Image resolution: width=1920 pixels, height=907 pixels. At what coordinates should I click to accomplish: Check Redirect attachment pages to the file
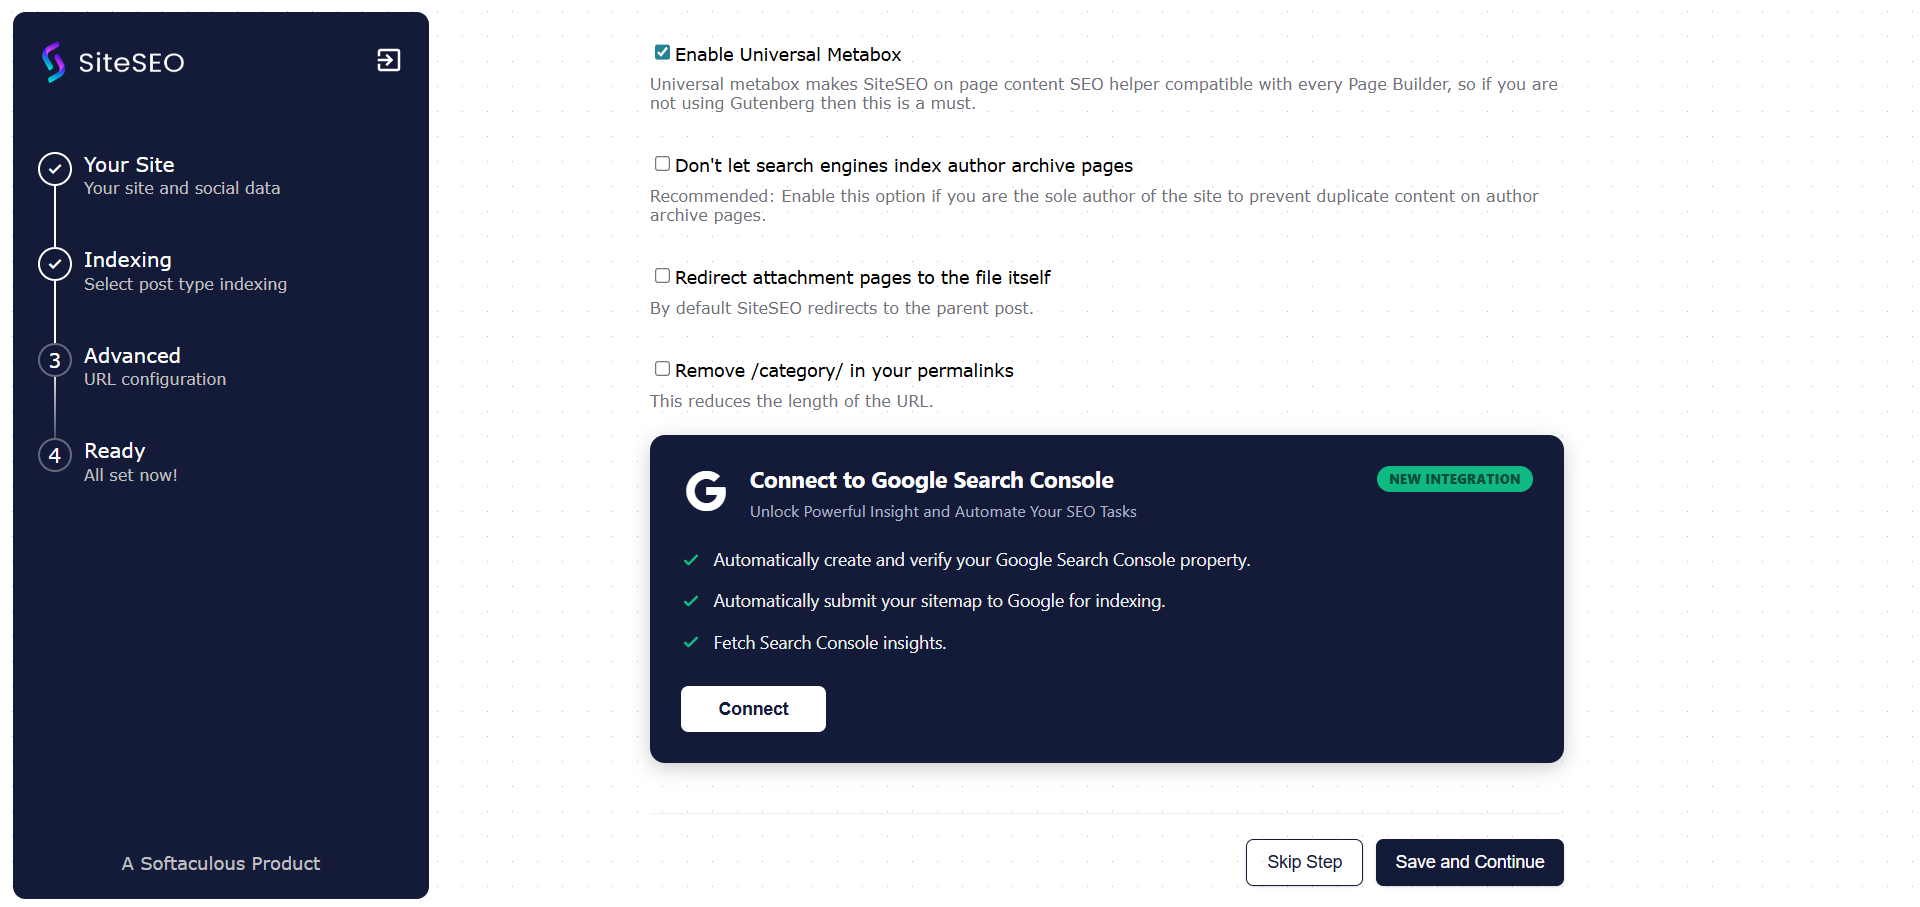point(661,275)
